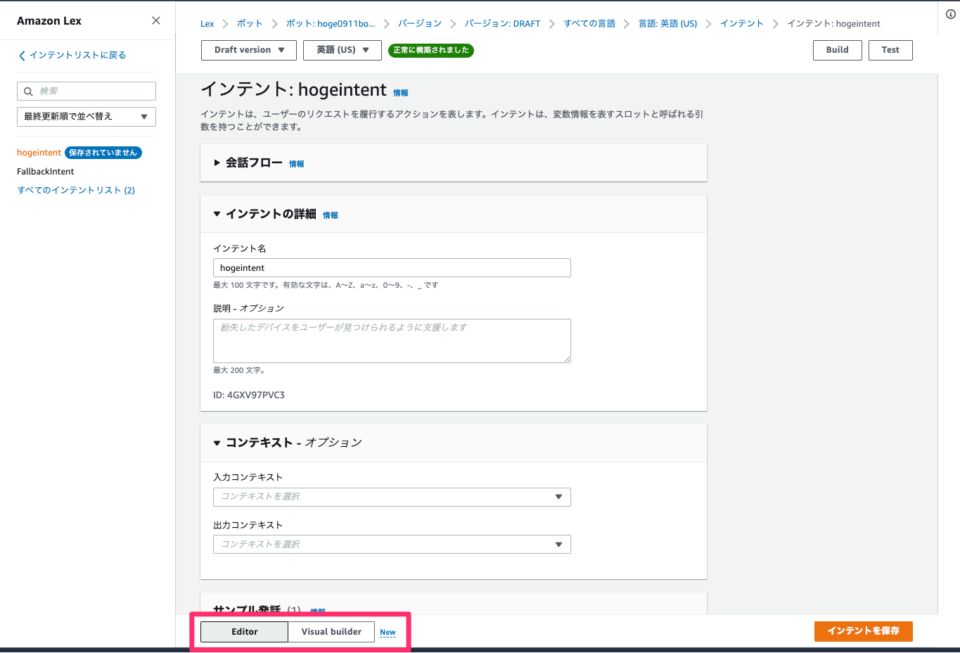Open the インテント breadcrumb link
Image resolution: width=960 pixels, height=653 pixels.
click(x=741, y=24)
